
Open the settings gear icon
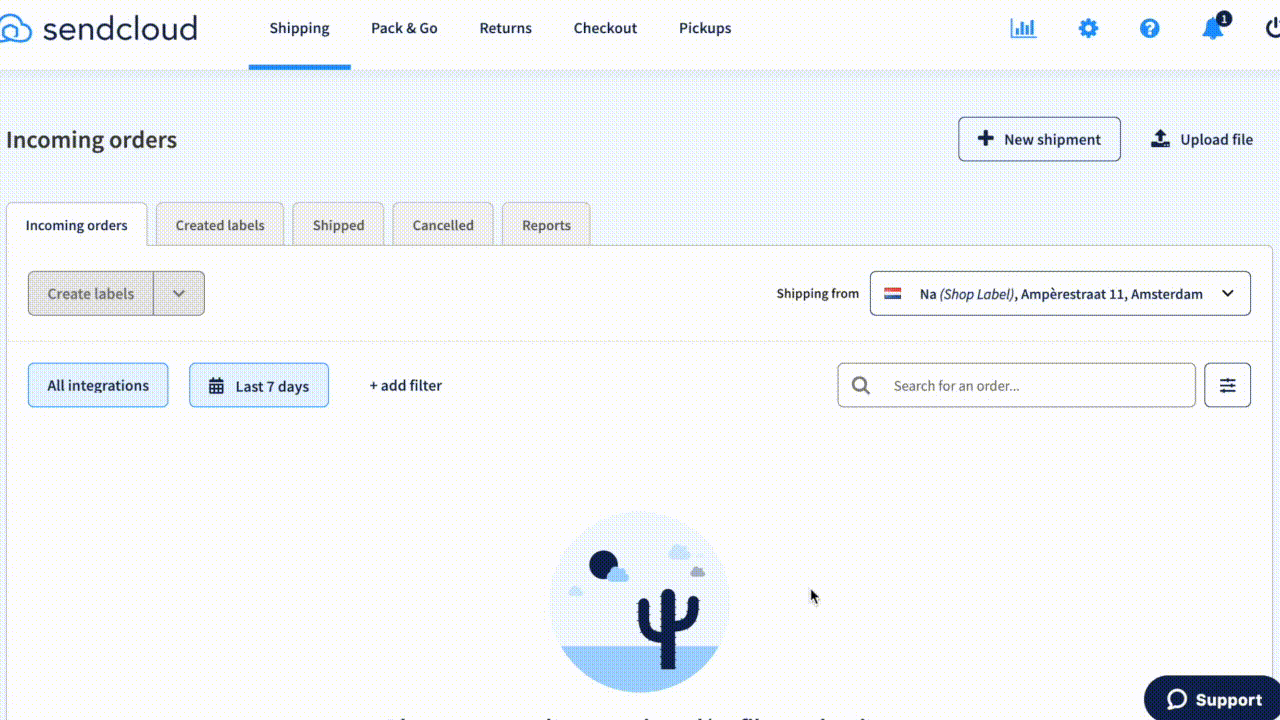(x=1088, y=28)
